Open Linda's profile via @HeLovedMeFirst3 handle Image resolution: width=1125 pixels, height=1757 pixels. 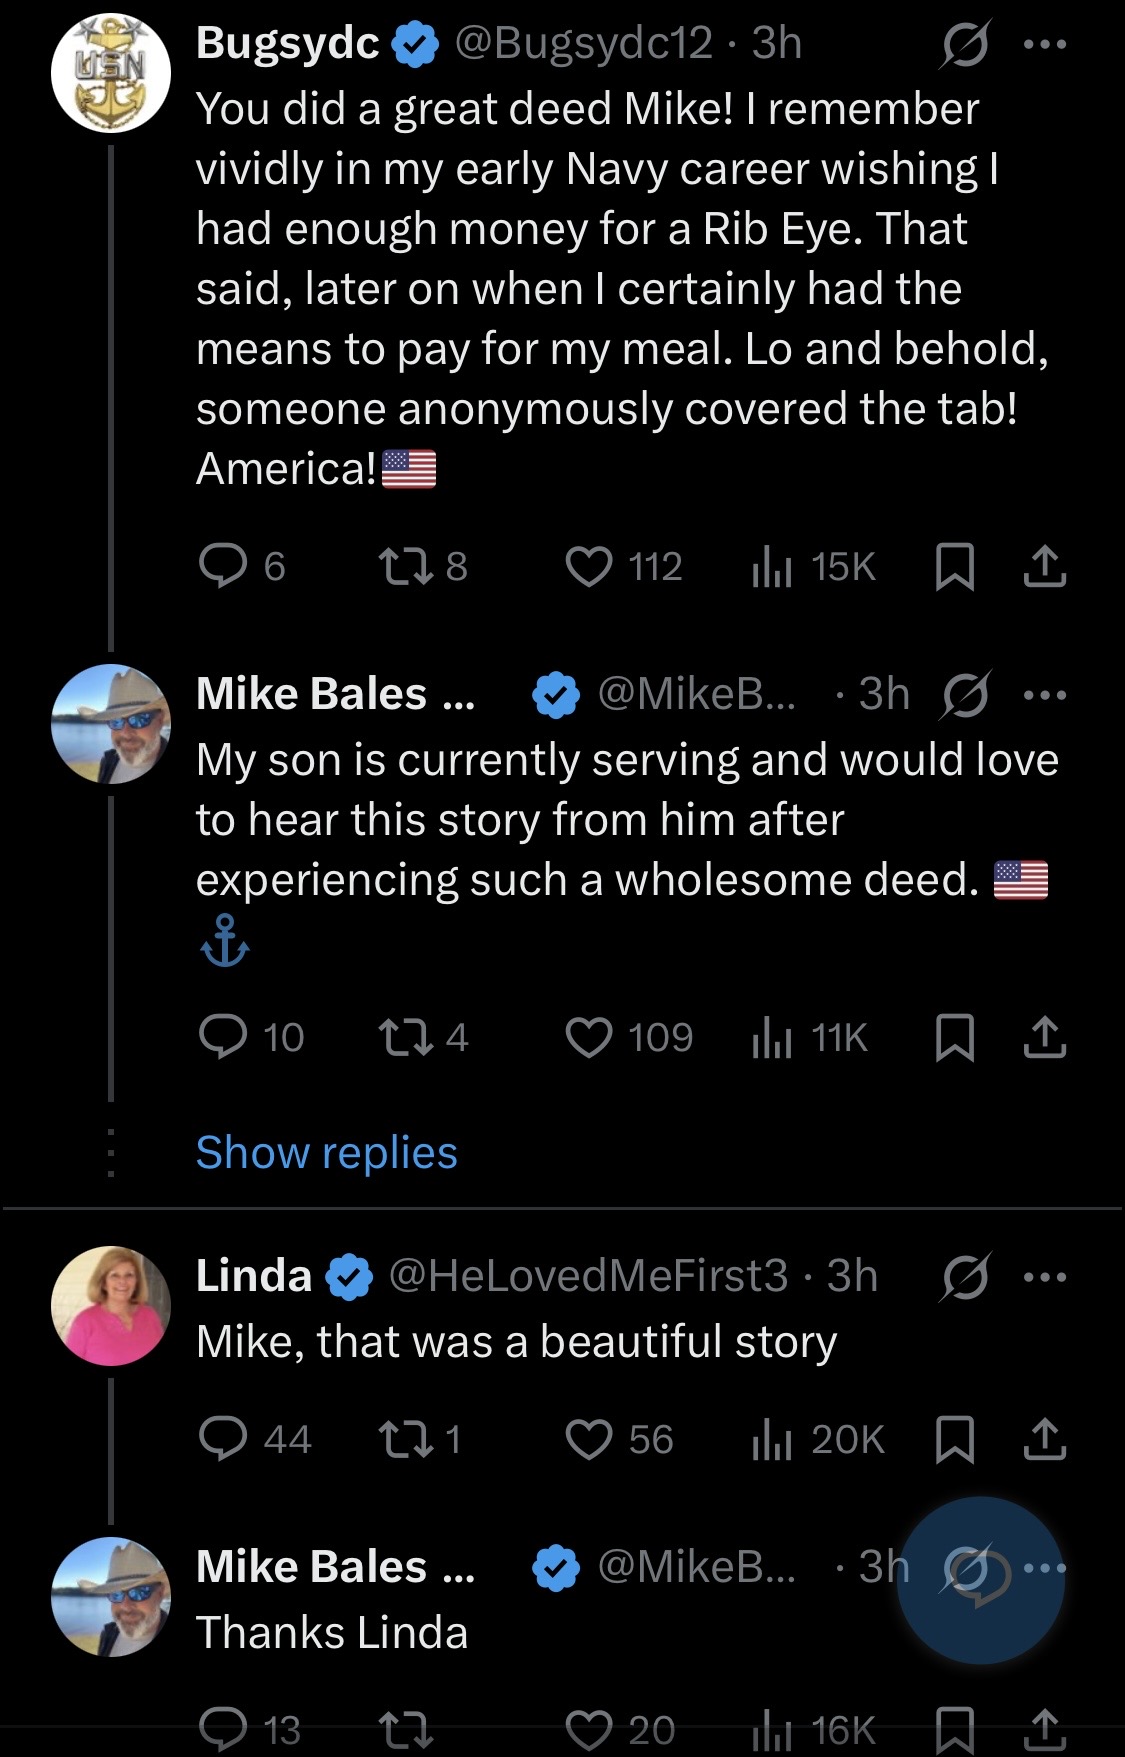pos(588,1276)
